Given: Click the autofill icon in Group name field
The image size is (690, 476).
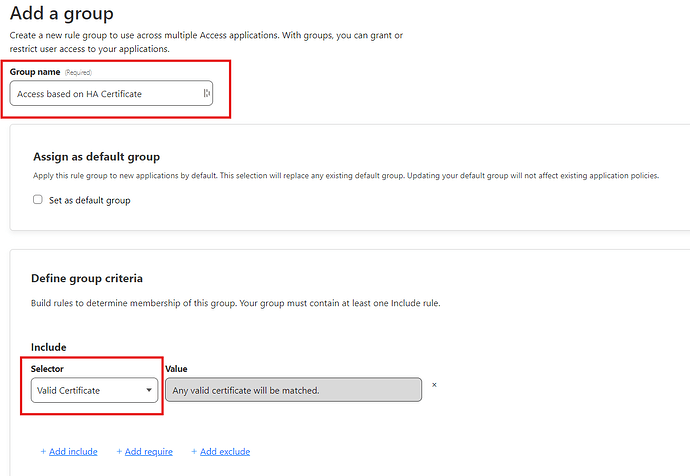Looking at the screenshot, I should (206, 94).
